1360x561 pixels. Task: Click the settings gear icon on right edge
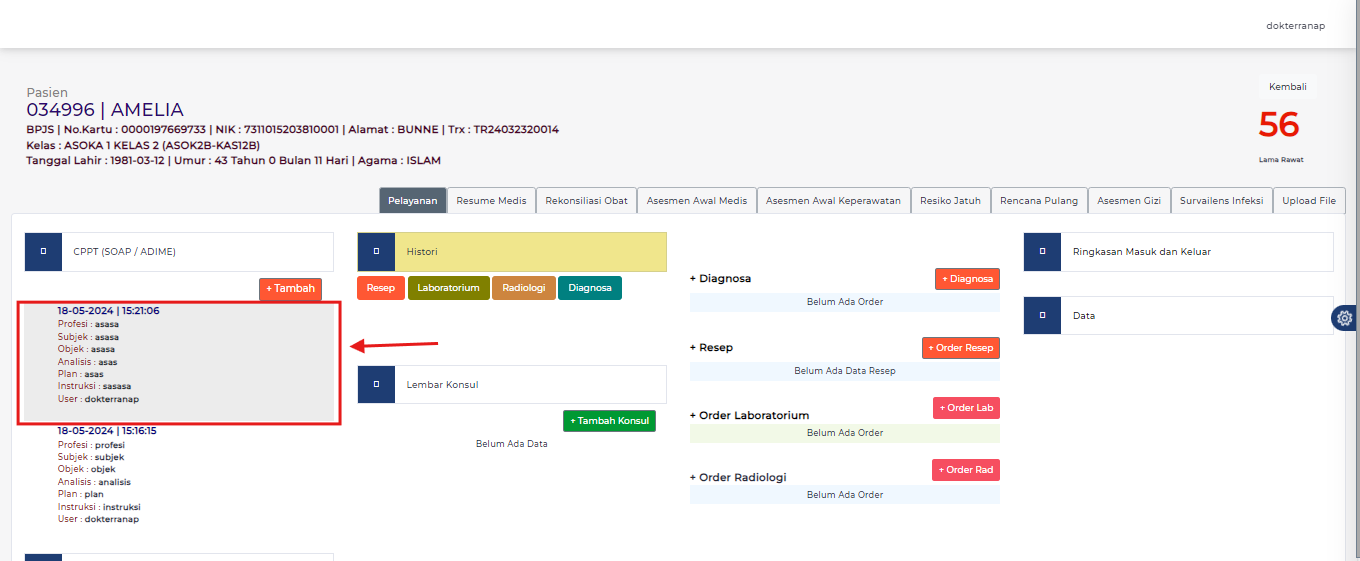point(1345,318)
